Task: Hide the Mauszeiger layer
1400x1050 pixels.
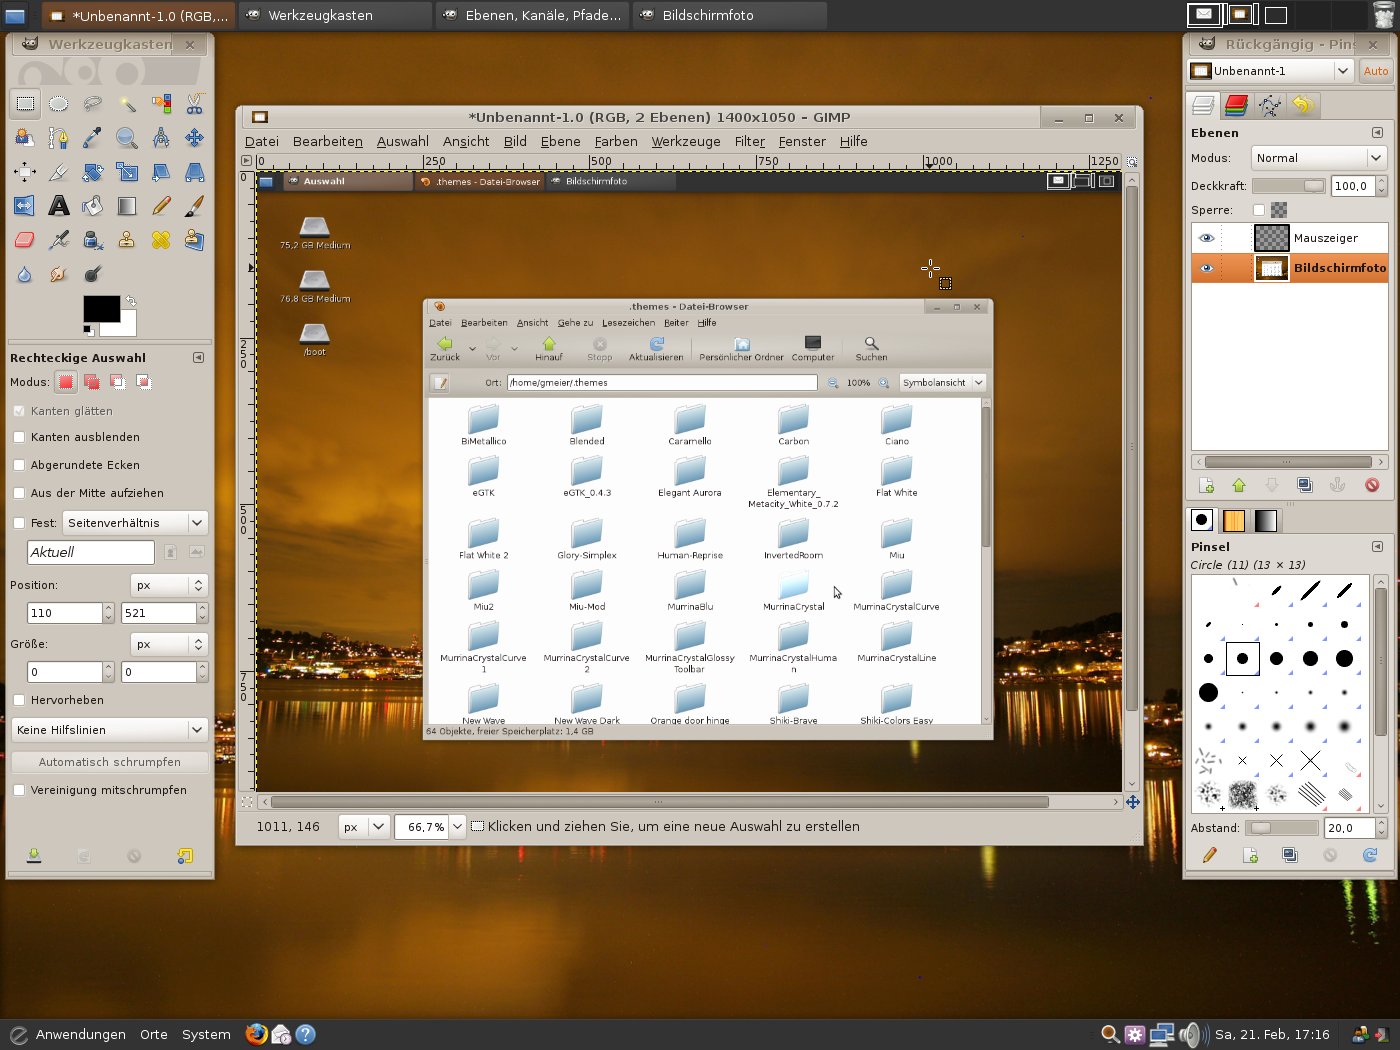Action: pos(1206,238)
